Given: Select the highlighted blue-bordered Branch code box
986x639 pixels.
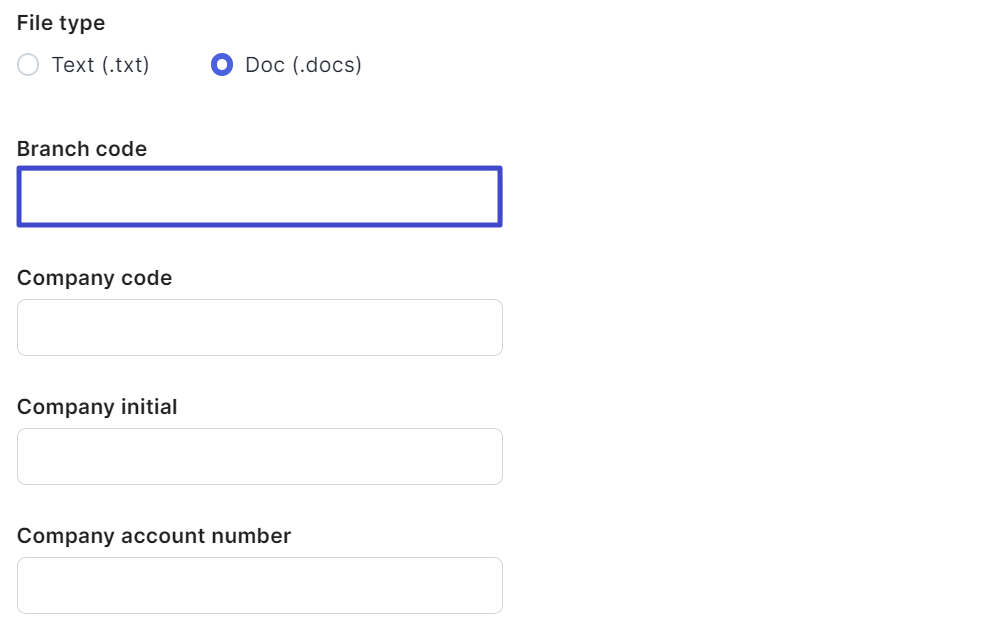Looking at the screenshot, I should coord(259,197).
